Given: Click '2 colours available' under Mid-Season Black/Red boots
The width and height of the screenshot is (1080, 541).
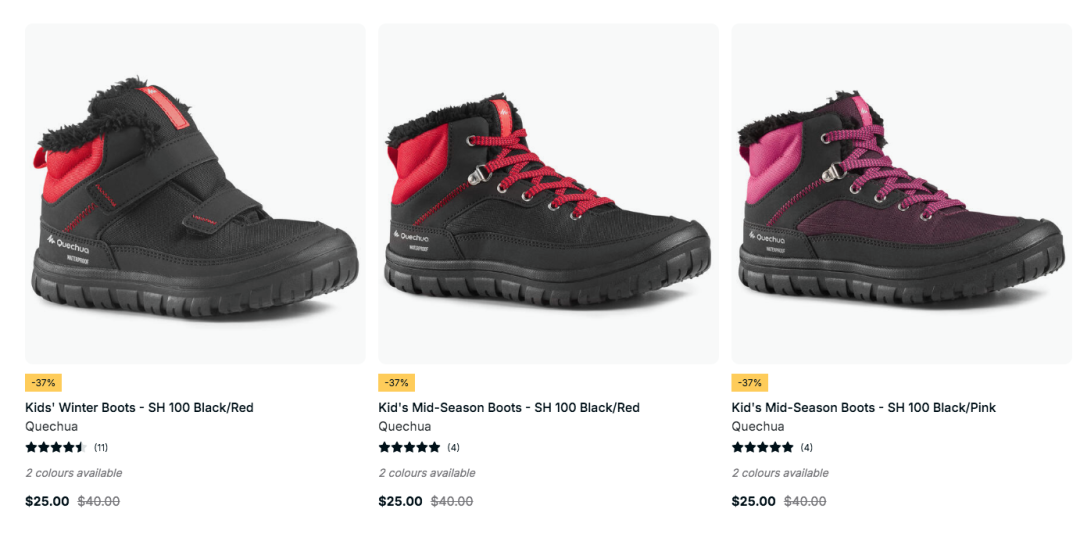Looking at the screenshot, I should click(x=427, y=473).
